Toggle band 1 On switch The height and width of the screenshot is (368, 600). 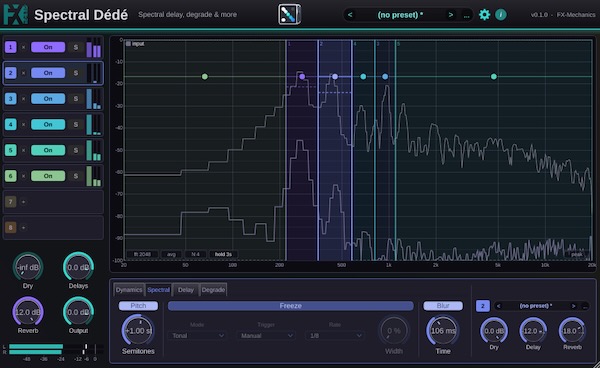click(x=48, y=47)
